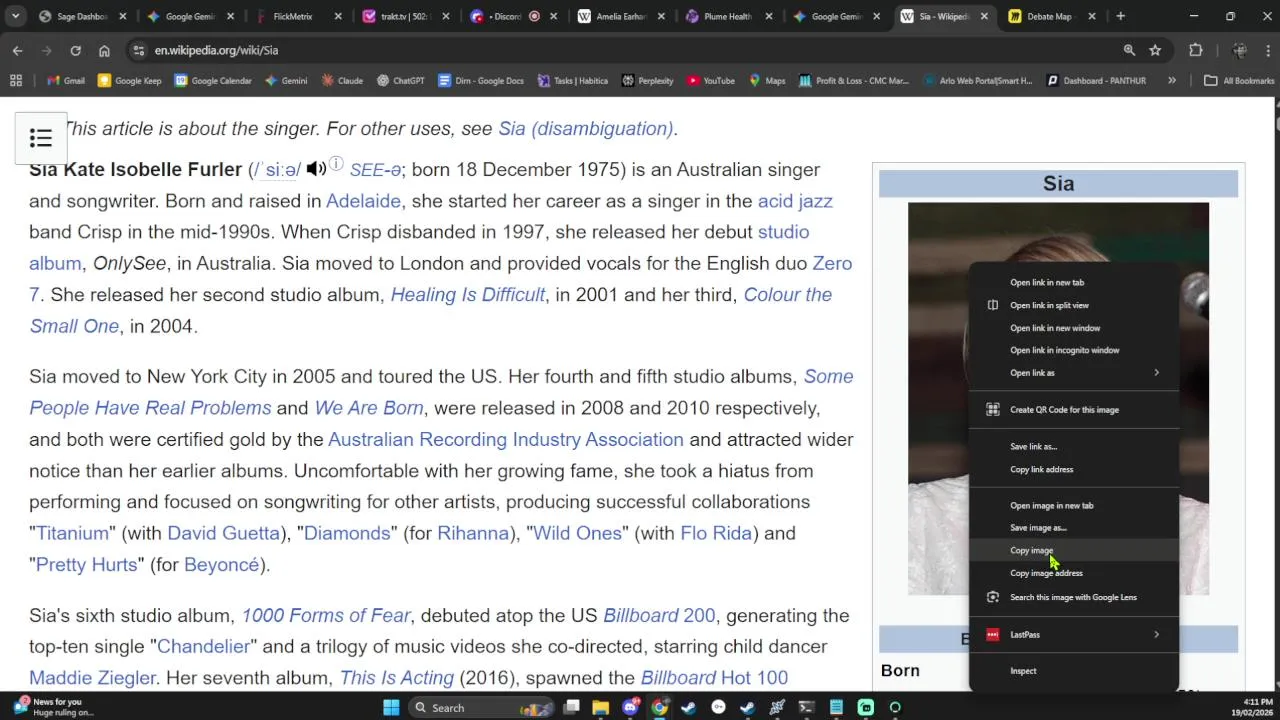This screenshot has width=1280, height=720.
Task: Open the Gmail bookmark
Action: click(66, 81)
